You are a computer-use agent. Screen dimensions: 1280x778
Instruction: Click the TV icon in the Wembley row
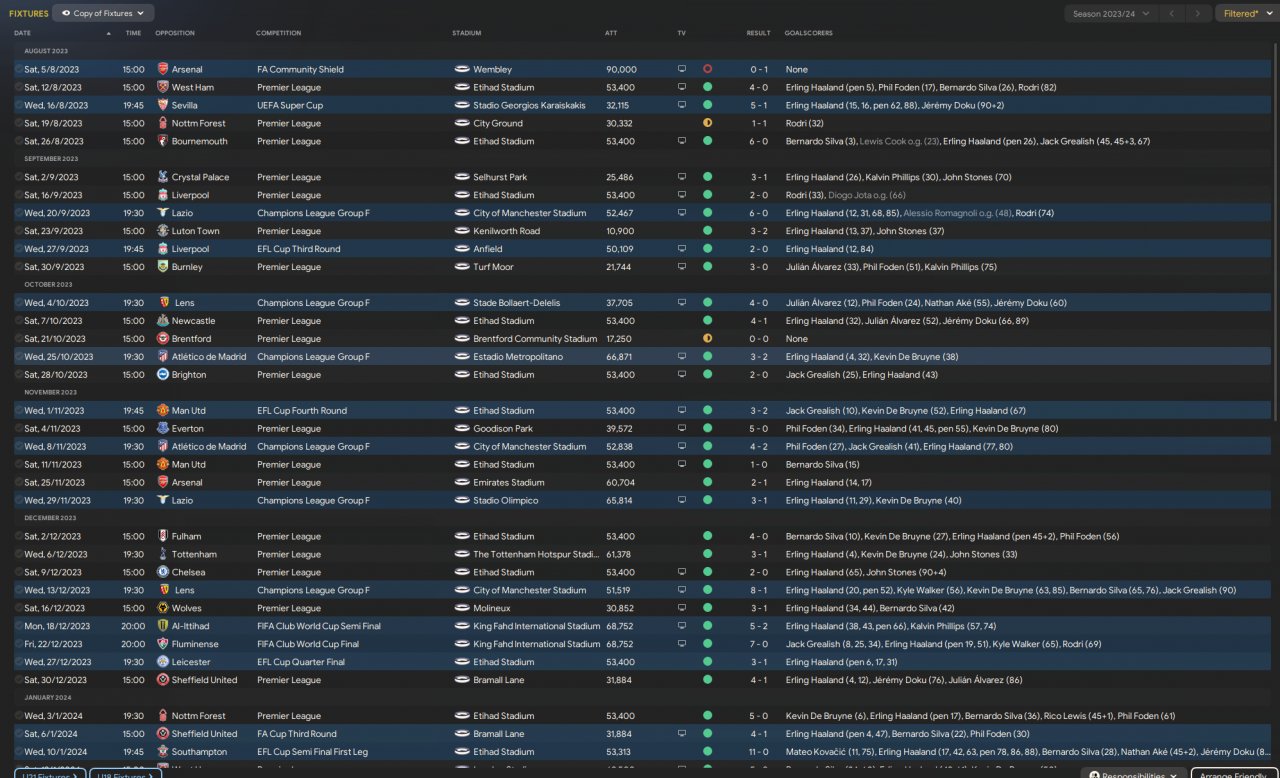(x=682, y=69)
